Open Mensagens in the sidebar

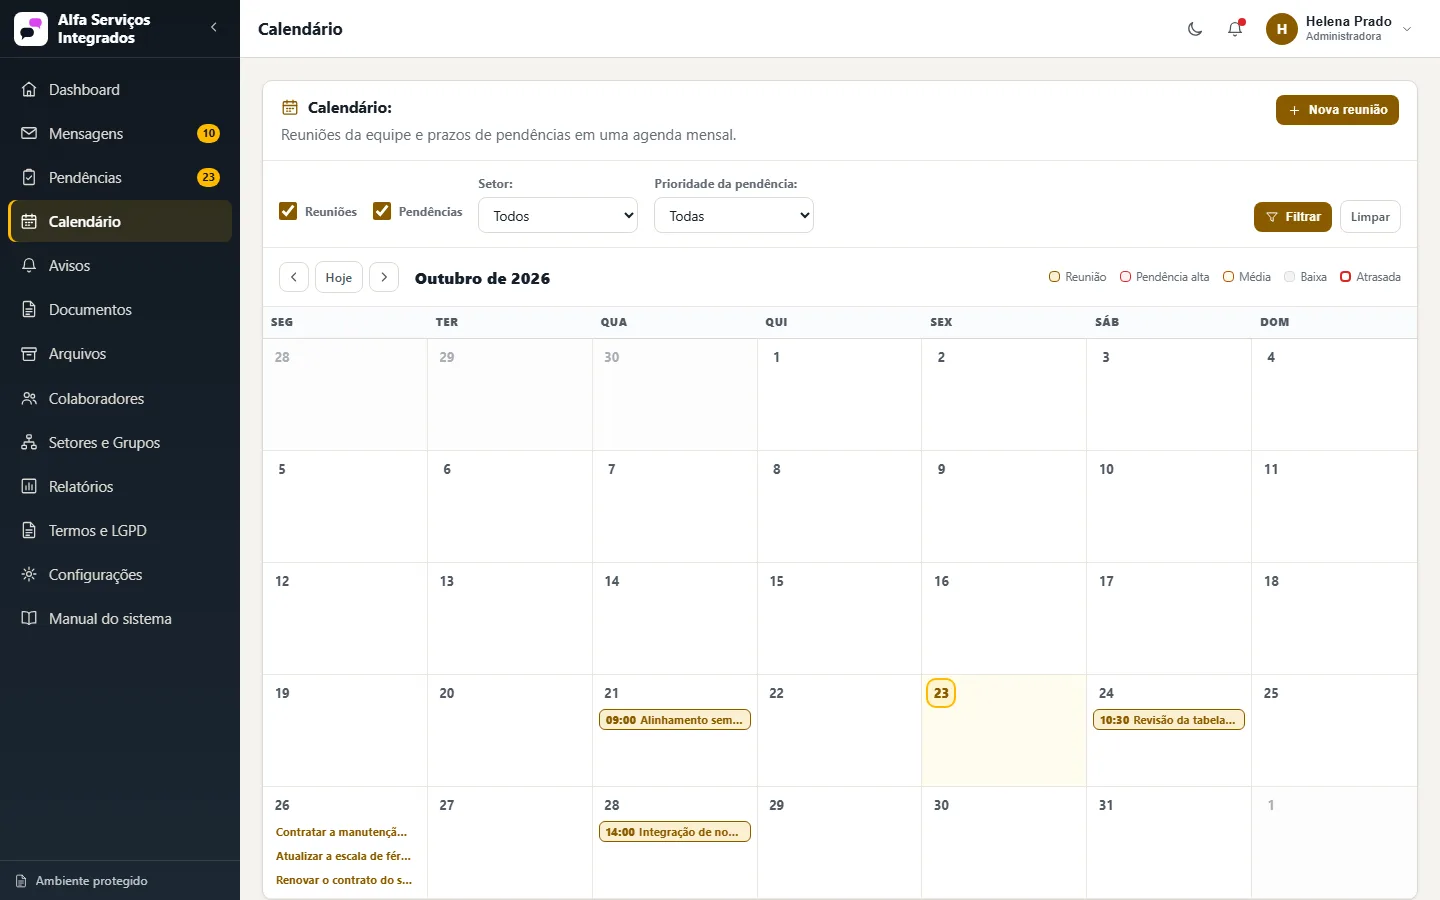[x=120, y=134]
